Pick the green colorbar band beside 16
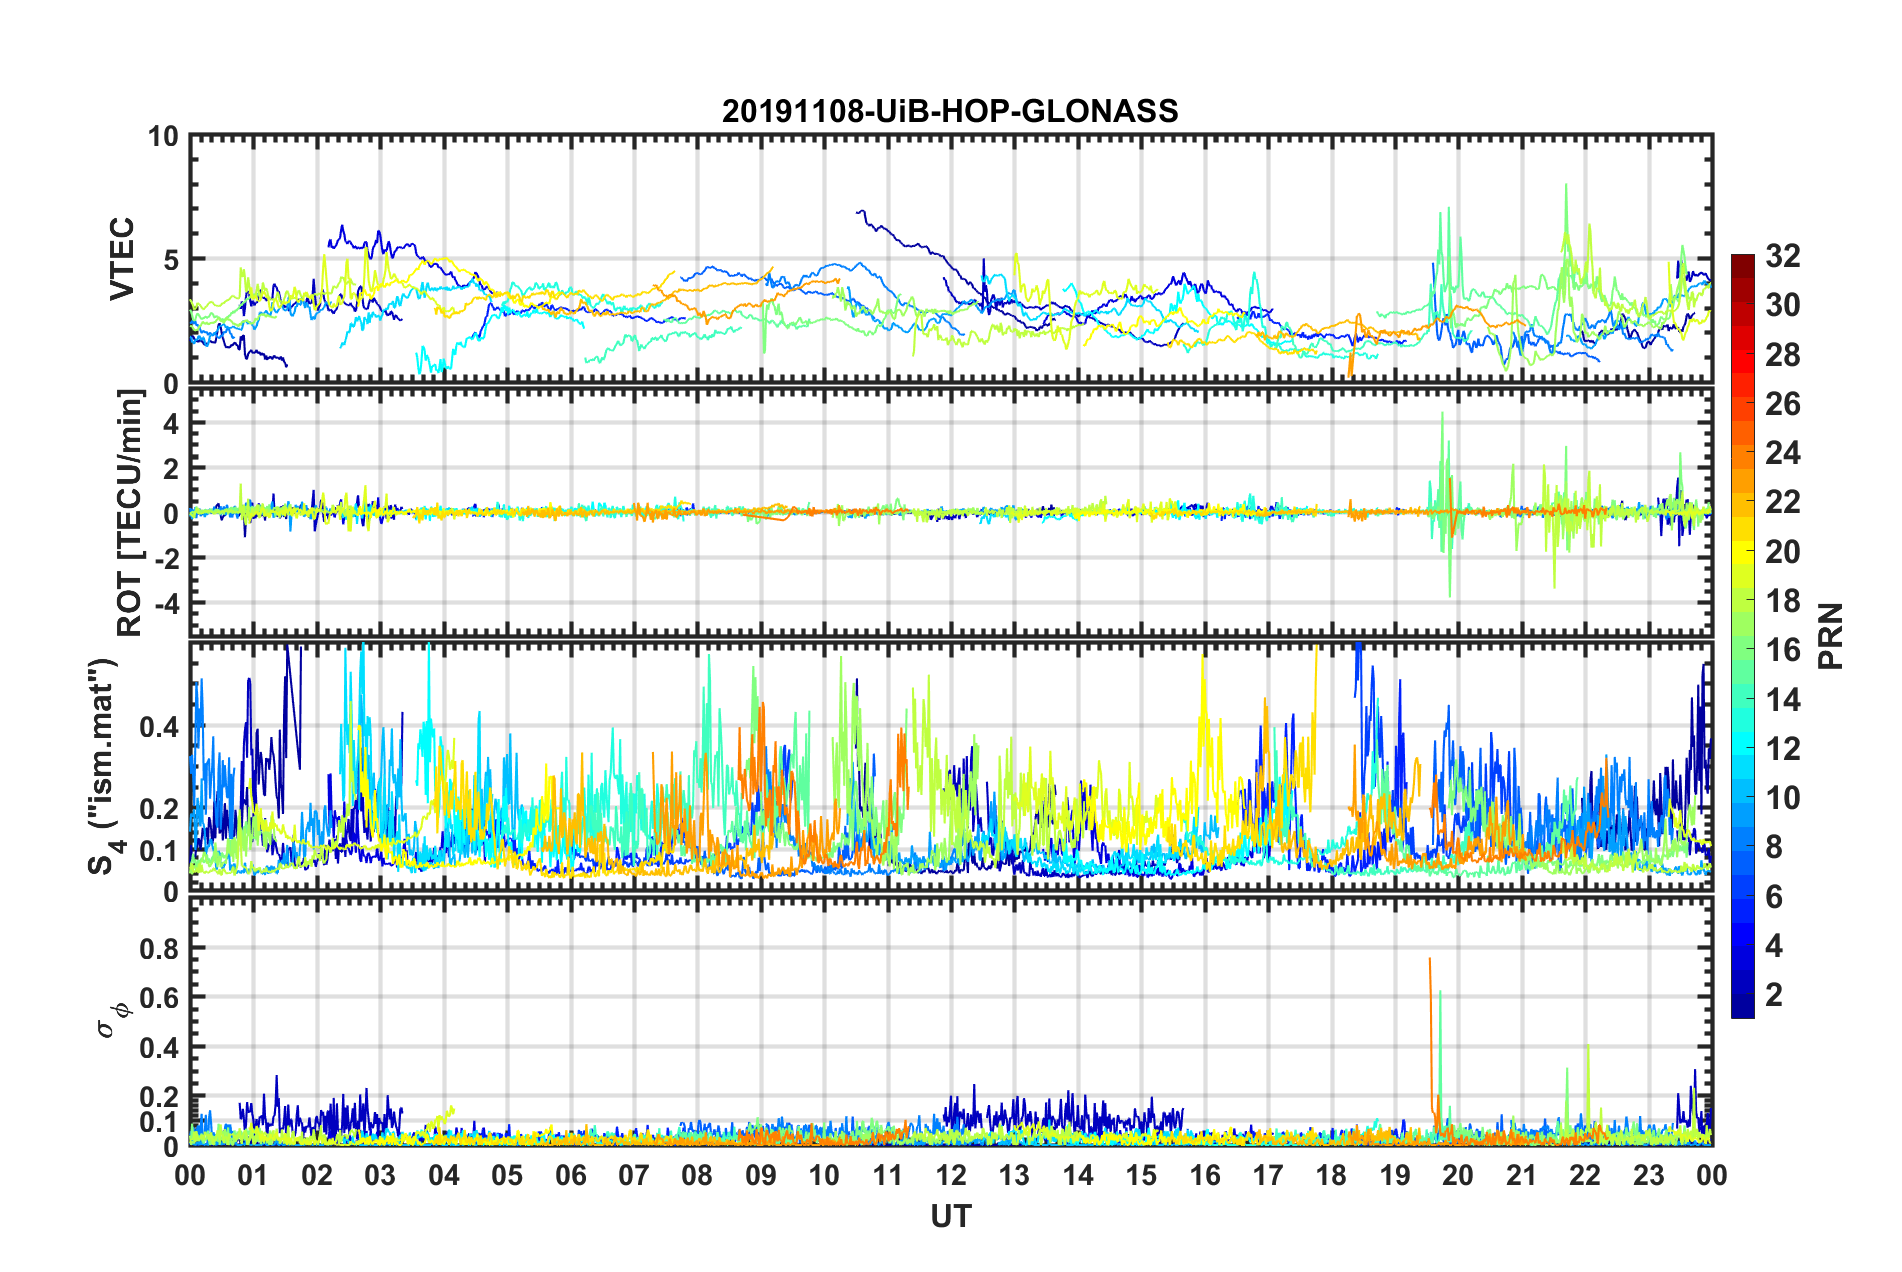The image size is (1902, 1272). 1742,649
